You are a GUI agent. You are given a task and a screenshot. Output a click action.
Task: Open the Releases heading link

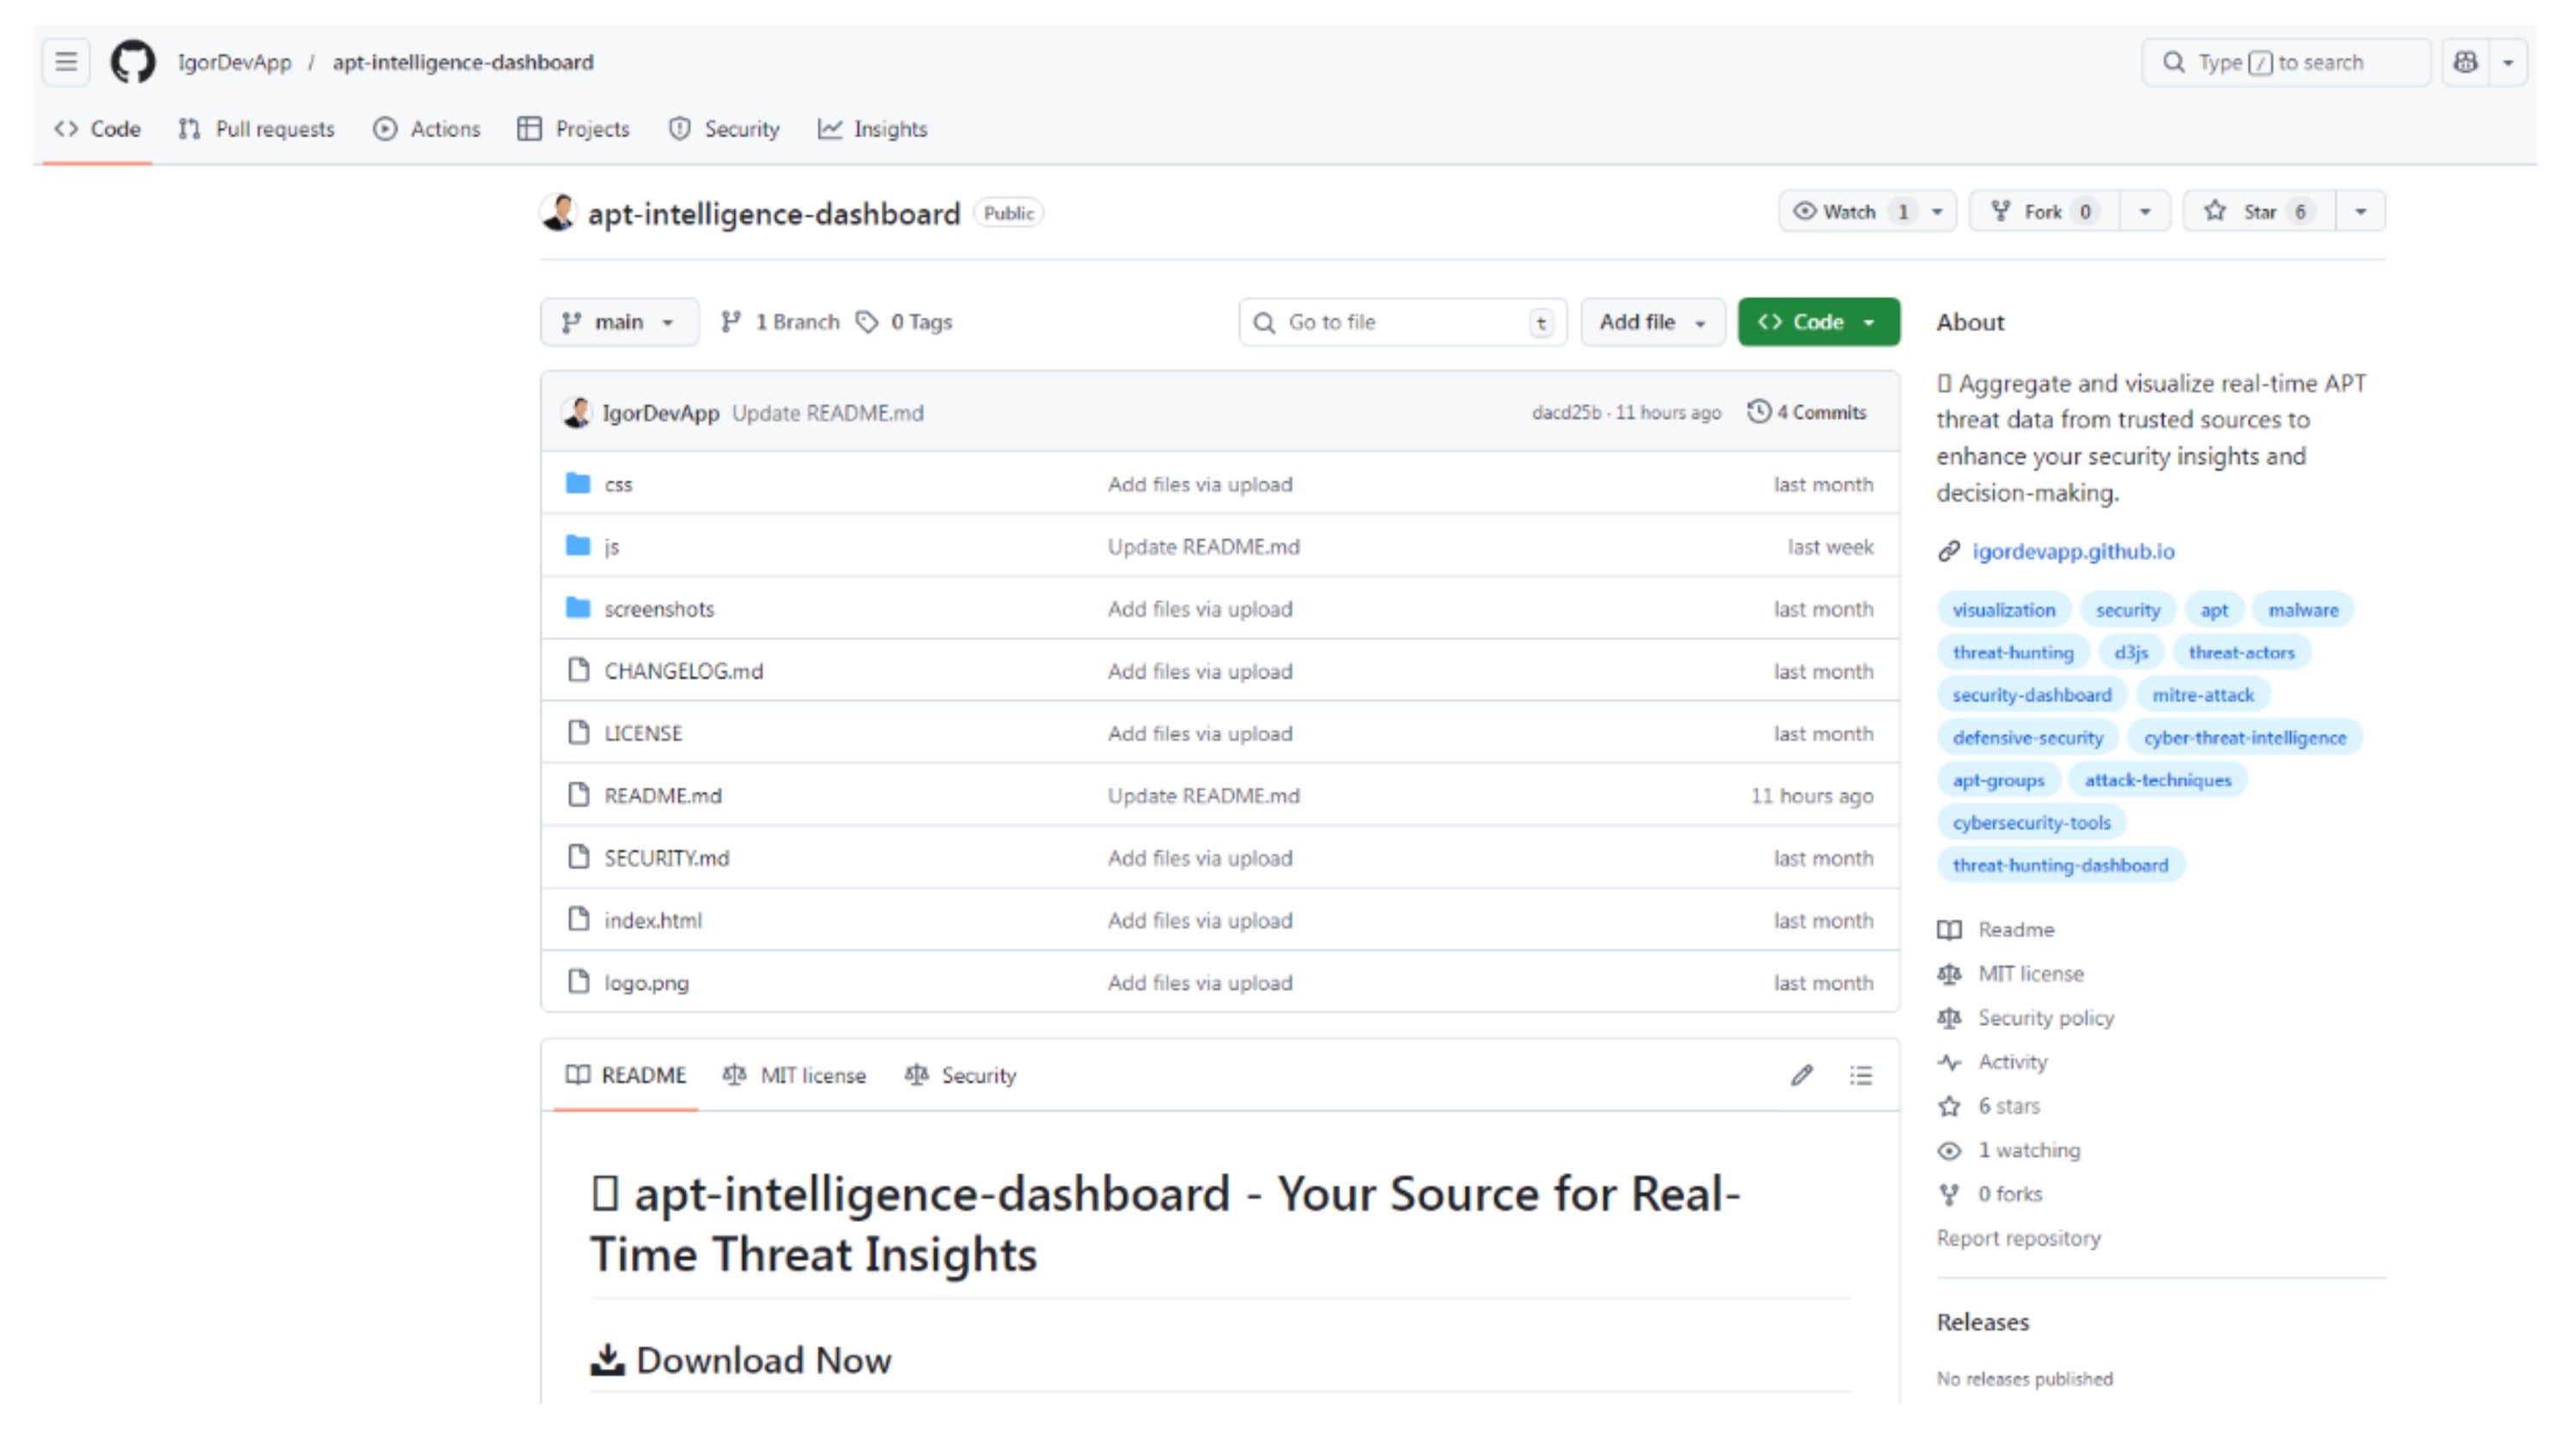tap(1982, 1322)
